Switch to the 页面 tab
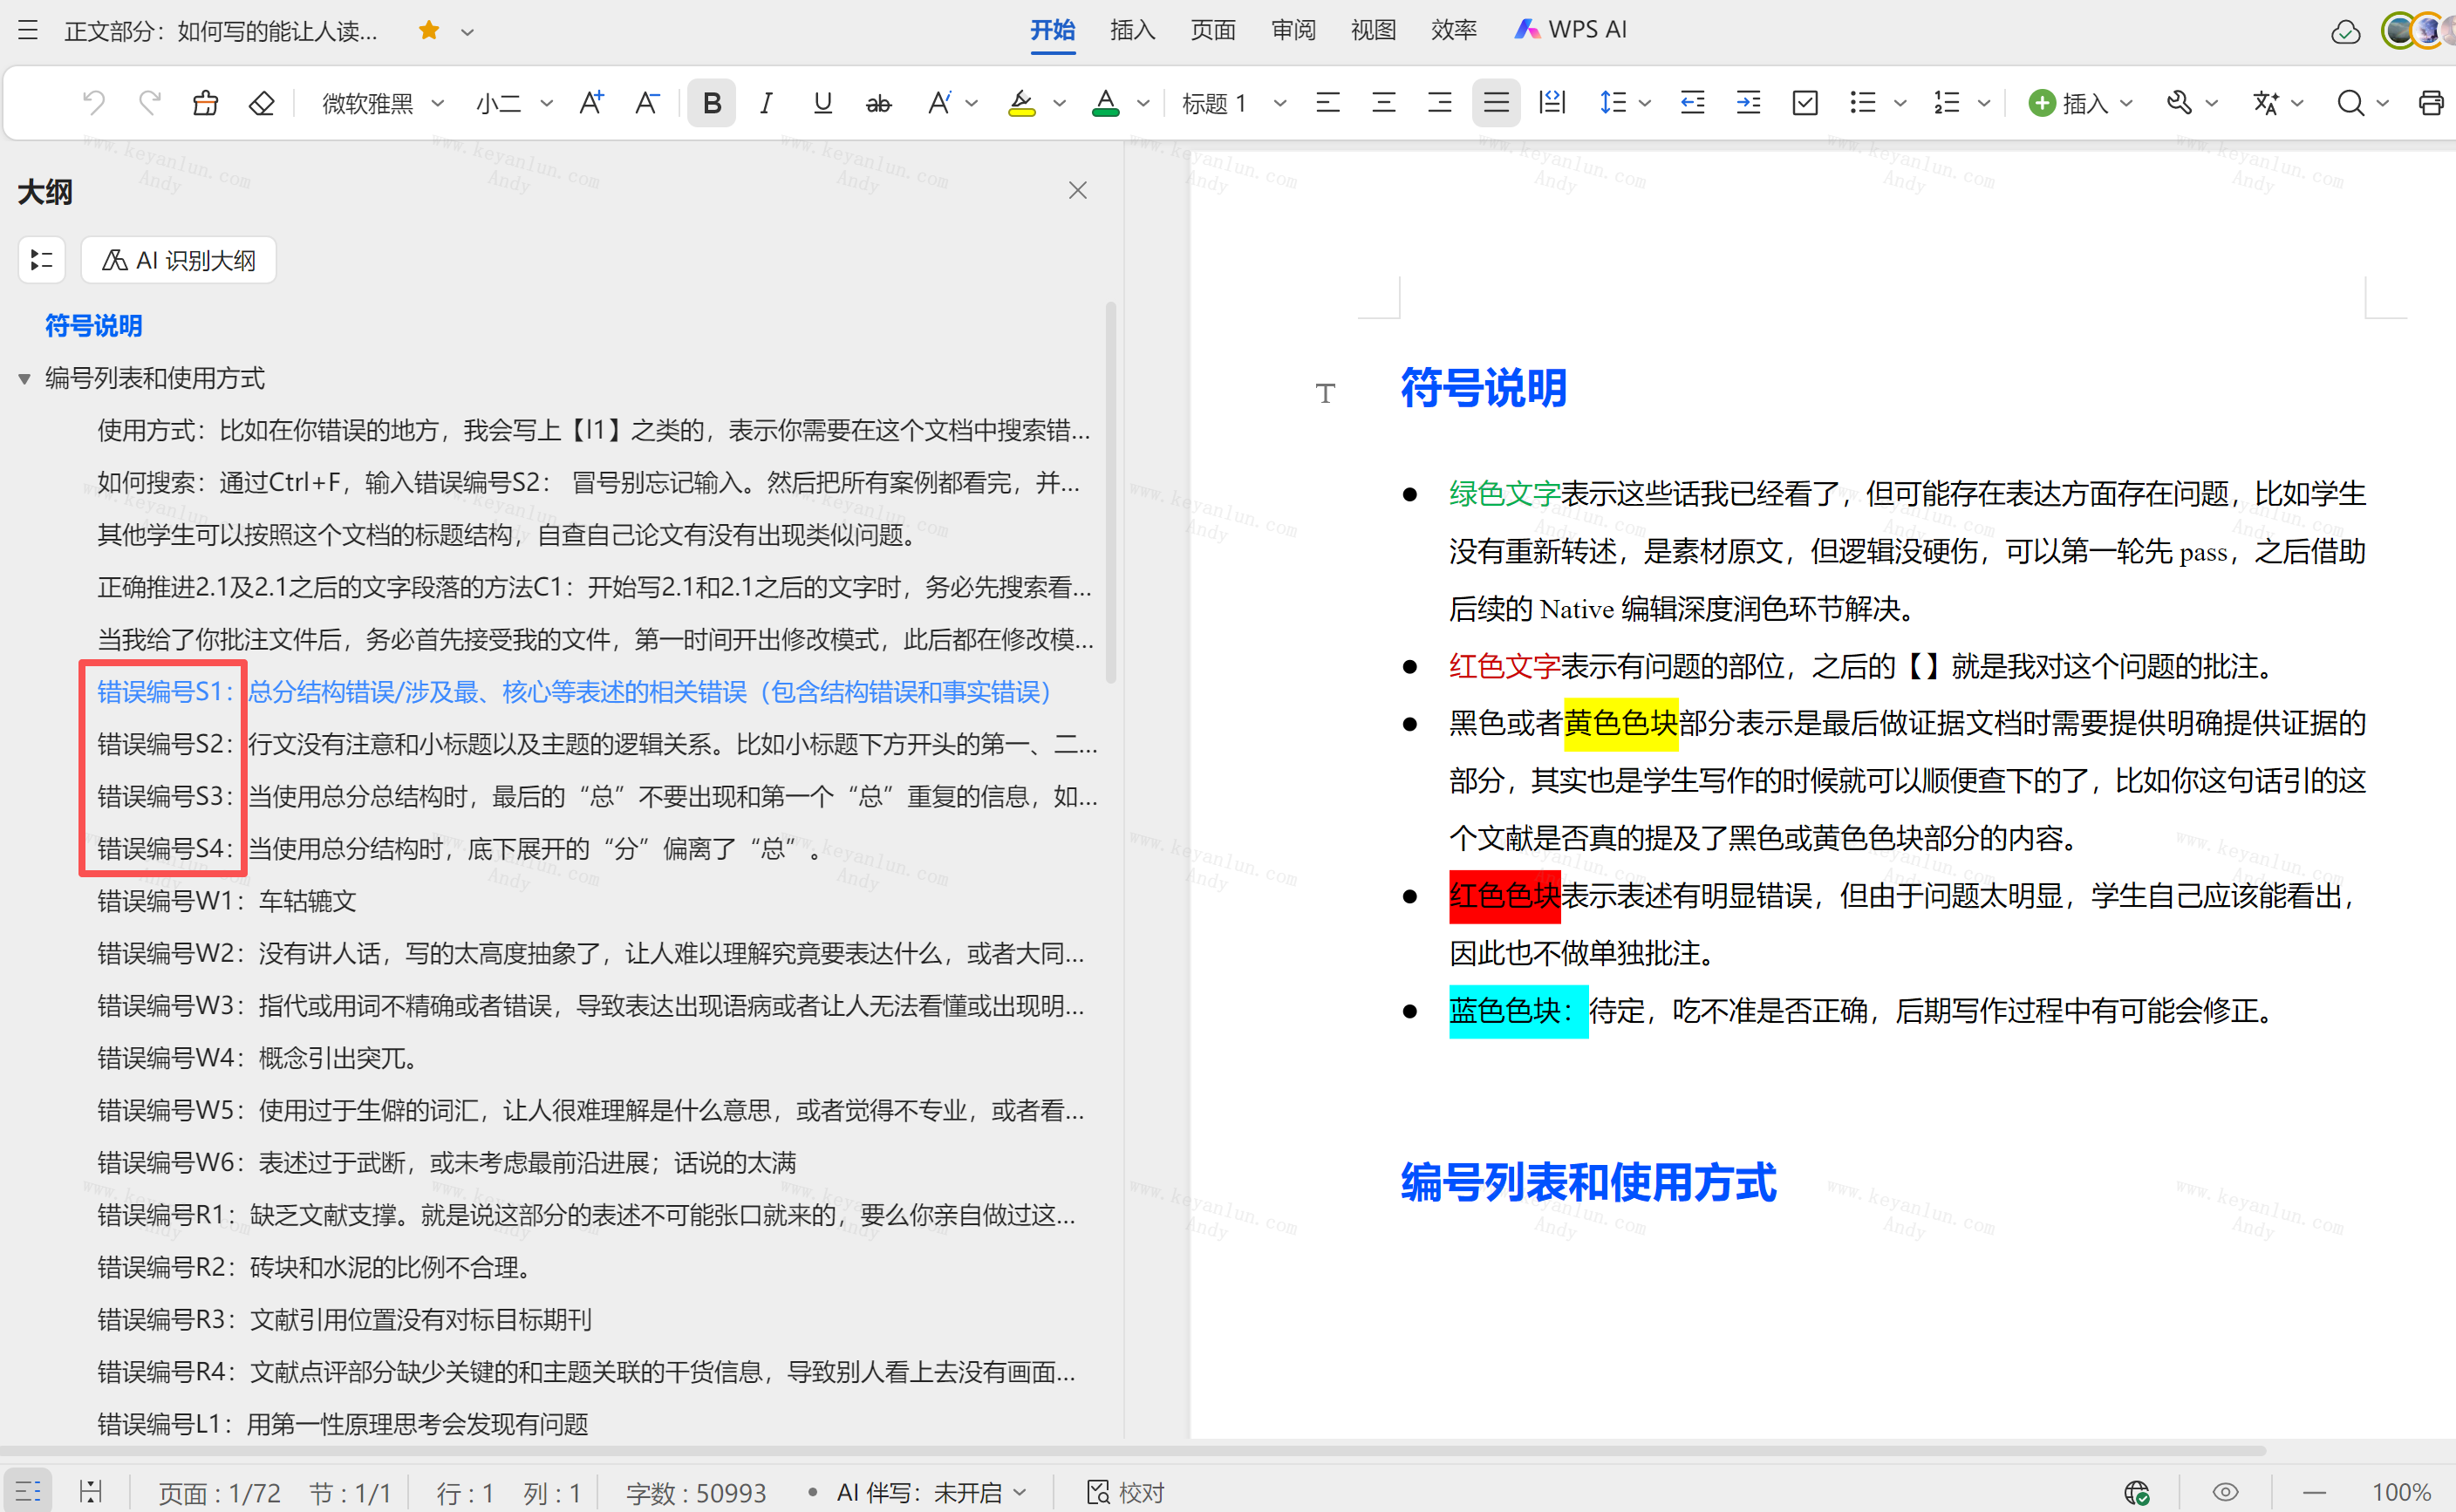 pos(1212,30)
